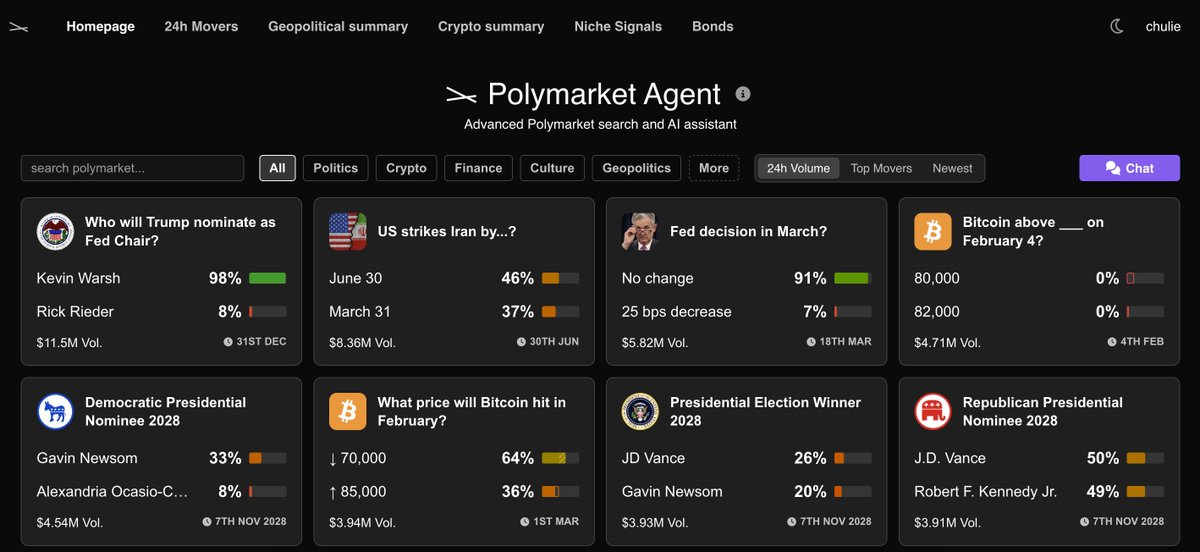Click Bitcoin icon on February price card
Viewport: 1200px width, 552px height.
pos(348,412)
